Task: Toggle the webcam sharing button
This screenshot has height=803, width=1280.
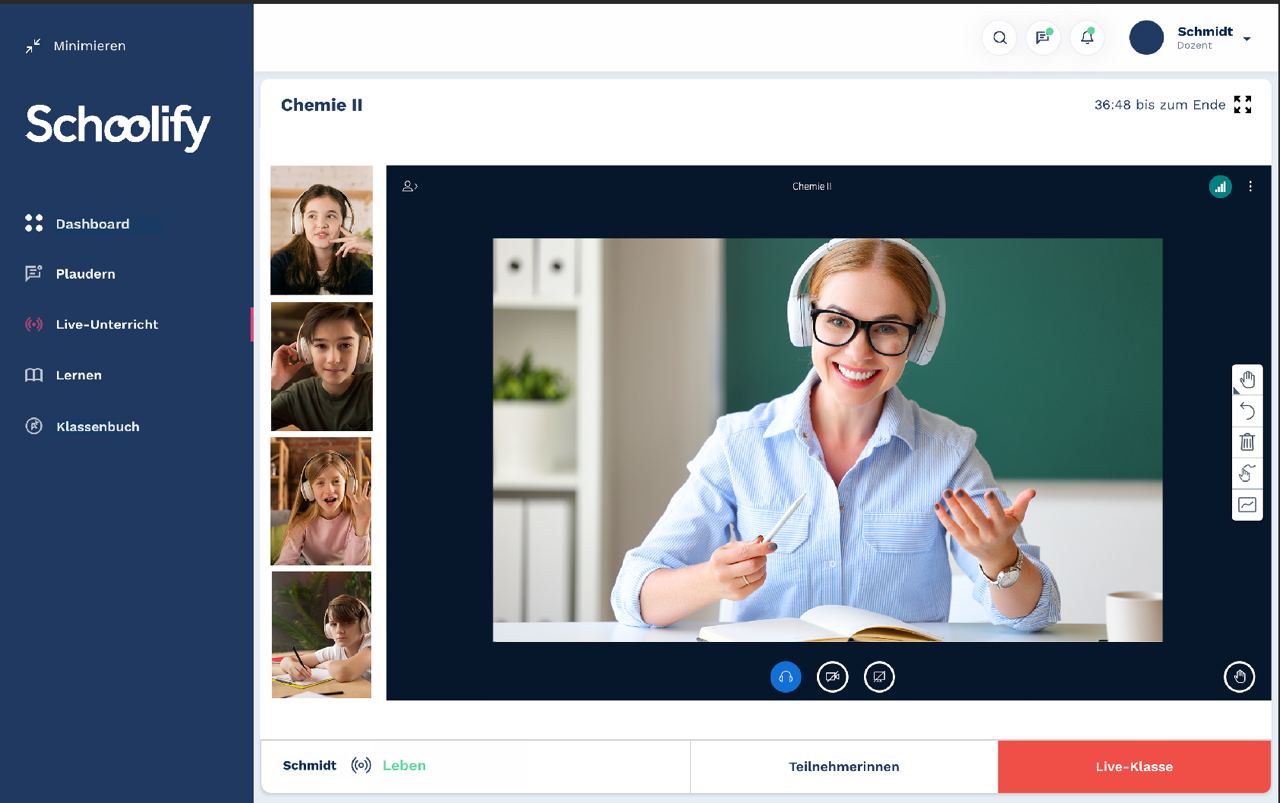Action: (x=832, y=677)
